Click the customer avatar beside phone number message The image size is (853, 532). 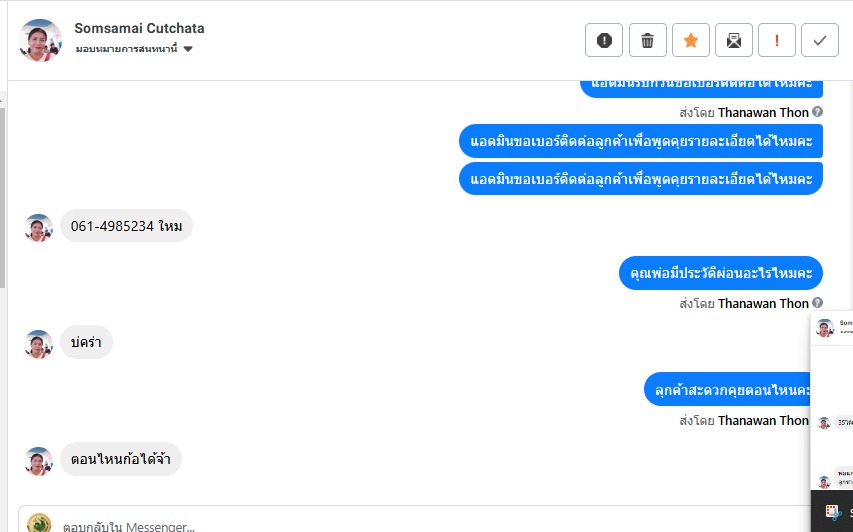click(39, 227)
